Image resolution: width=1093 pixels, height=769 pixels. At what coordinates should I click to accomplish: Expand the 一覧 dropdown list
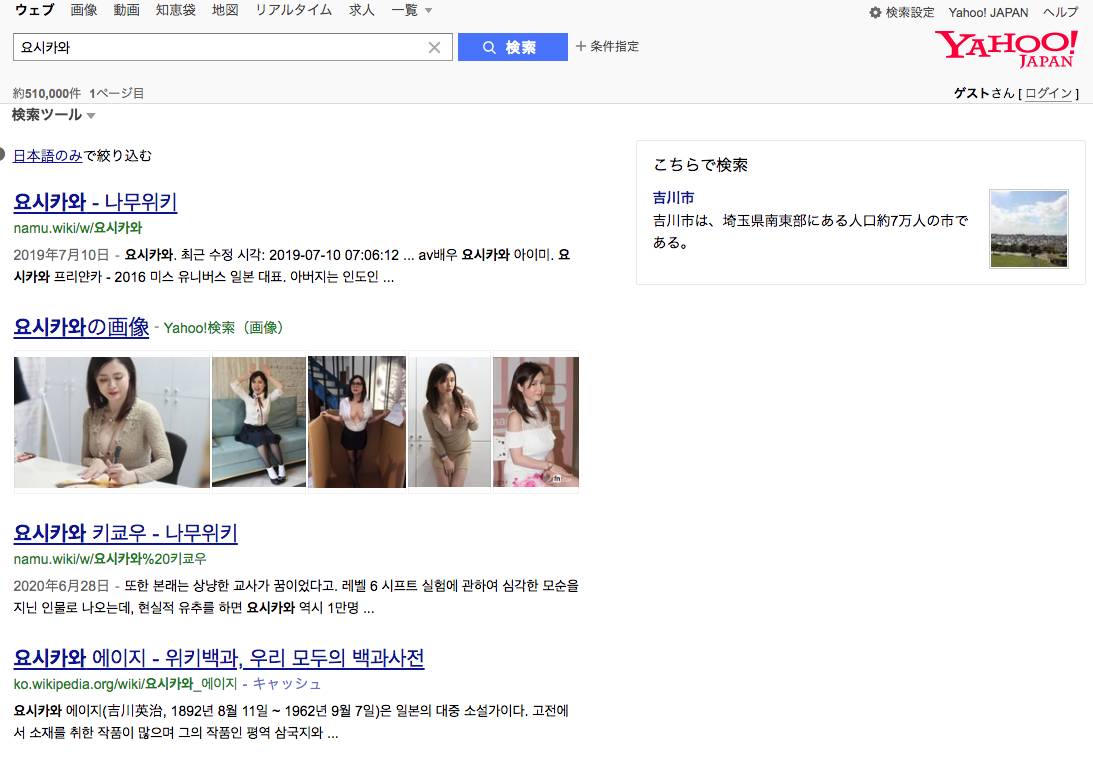coord(412,10)
